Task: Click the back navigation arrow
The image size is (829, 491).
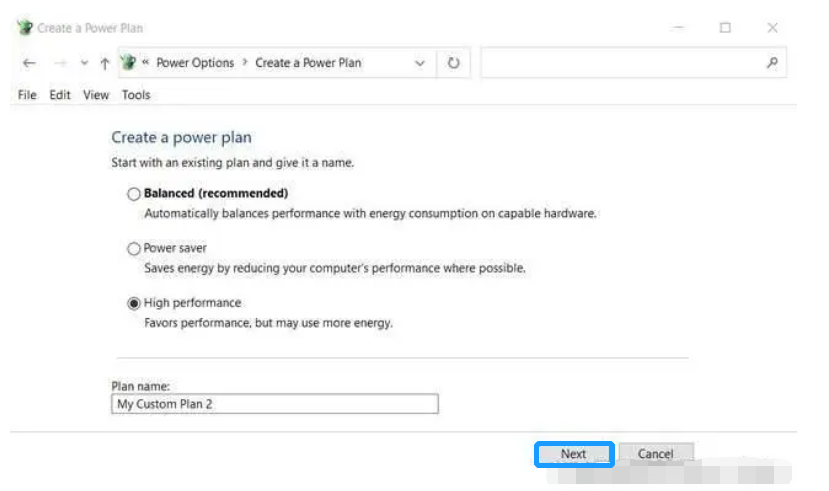Action: tap(29, 63)
